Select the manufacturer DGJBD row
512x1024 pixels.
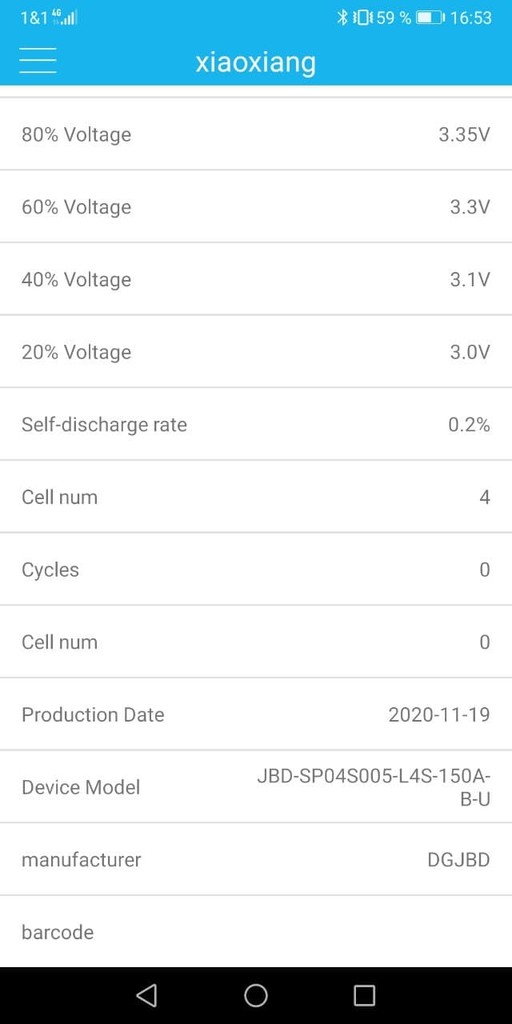click(256, 859)
